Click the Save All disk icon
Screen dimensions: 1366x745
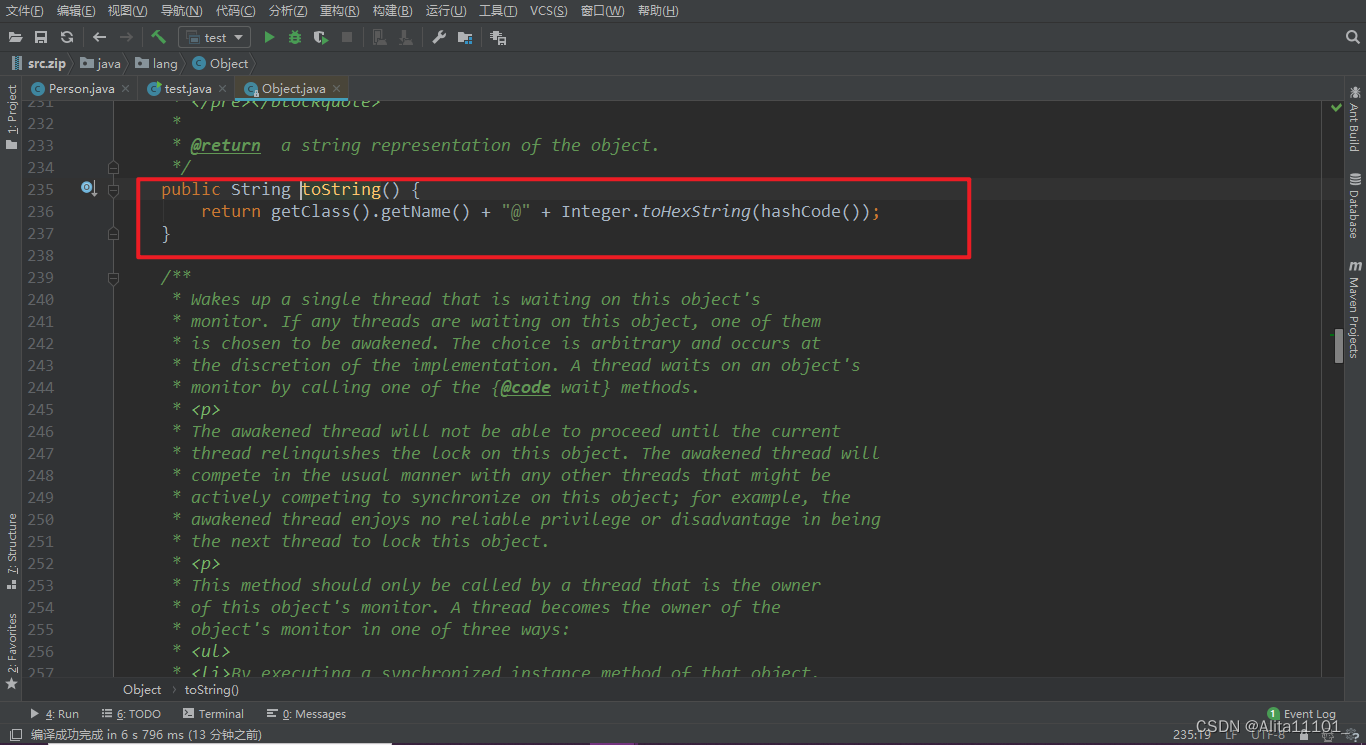pos(41,37)
